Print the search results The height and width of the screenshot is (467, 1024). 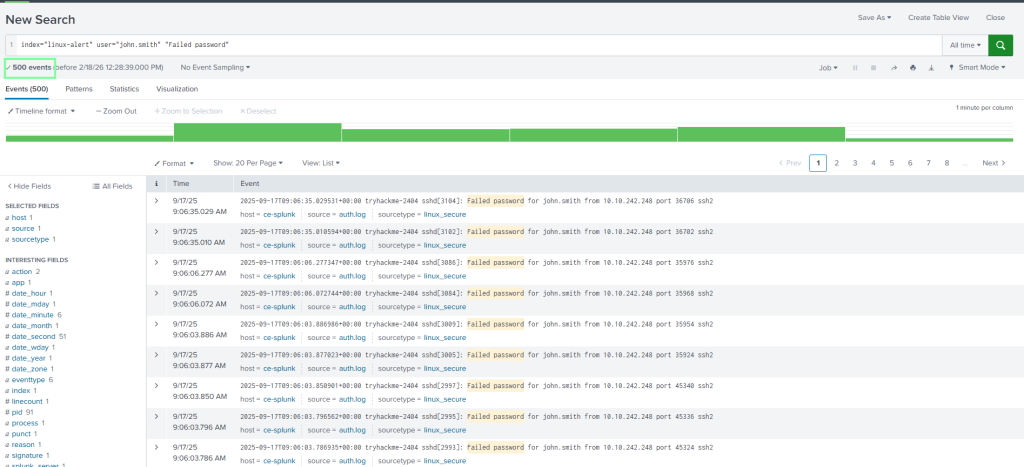pyautogui.click(x=912, y=68)
